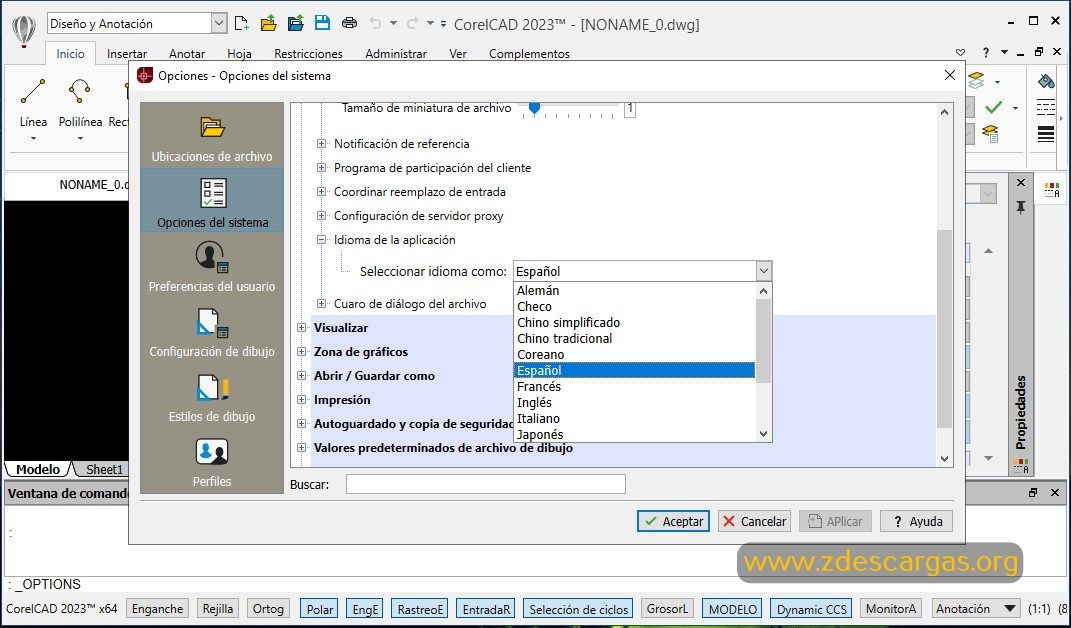Select Francés from language list
This screenshot has height=628, width=1071.
(635, 386)
